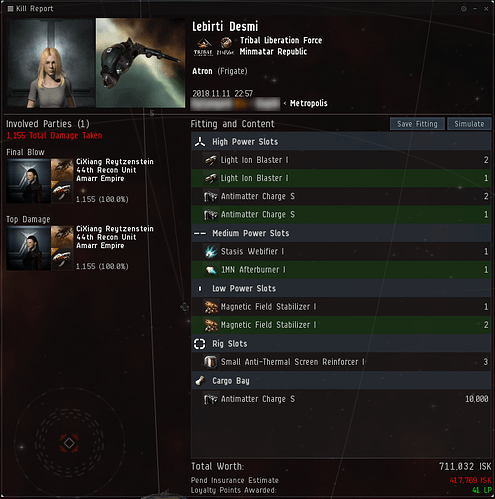This screenshot has width=495, height=499.
Task: Open the Metropolis region link
Action: (x=309, y=103)
